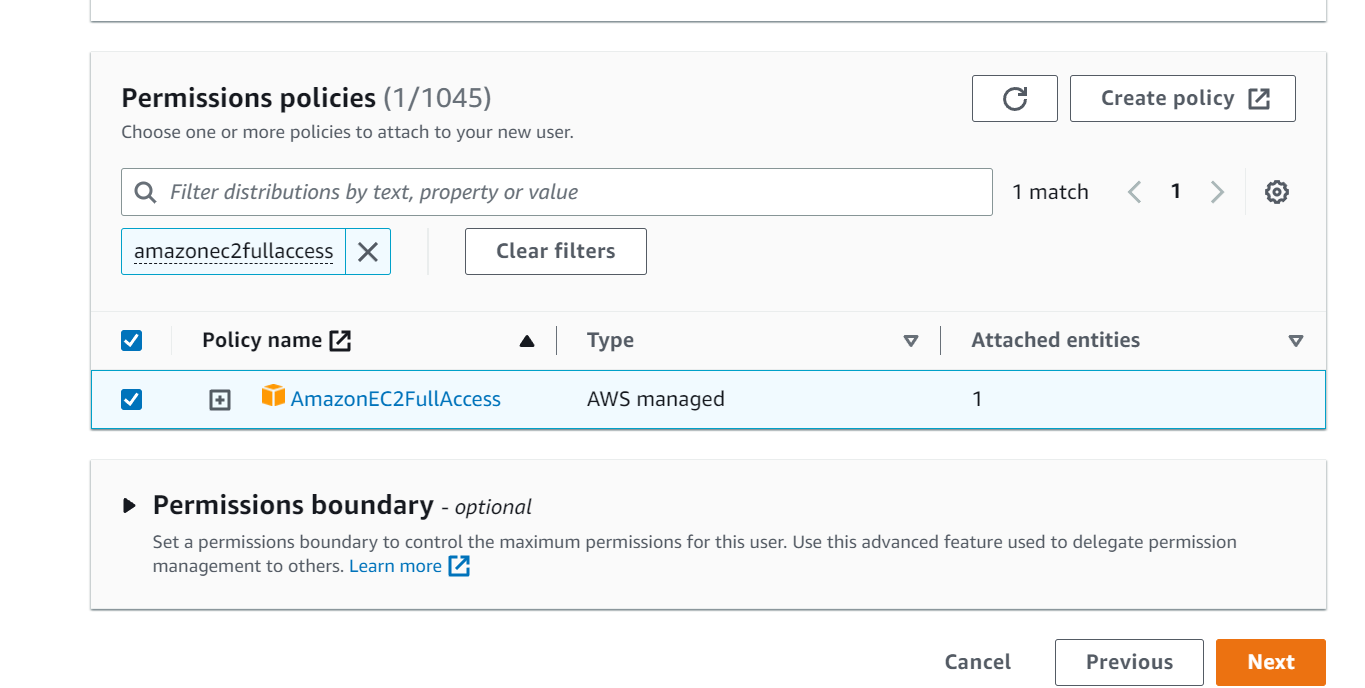Expand the Permissions boundary section

point(130,506)
